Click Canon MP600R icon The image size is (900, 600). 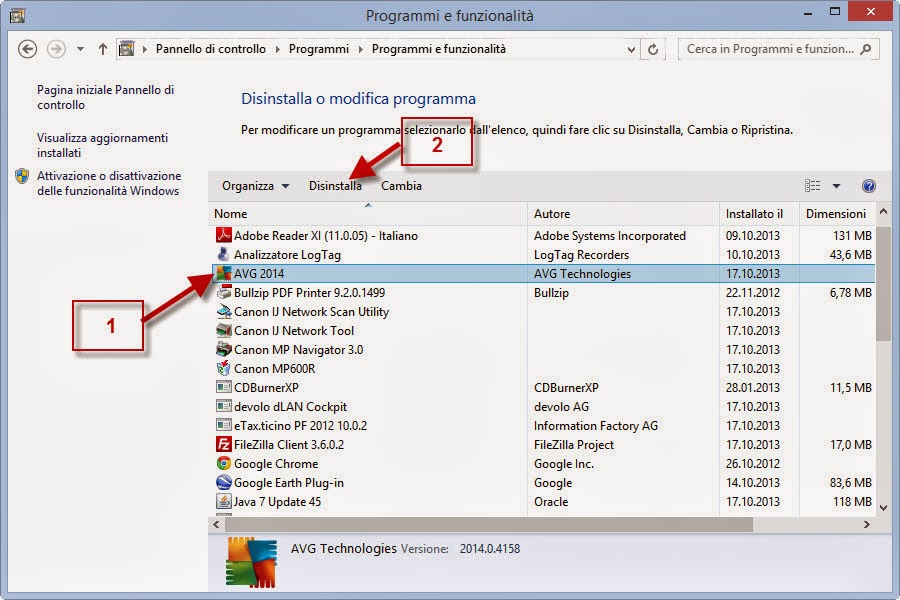(x=223, y=368)
